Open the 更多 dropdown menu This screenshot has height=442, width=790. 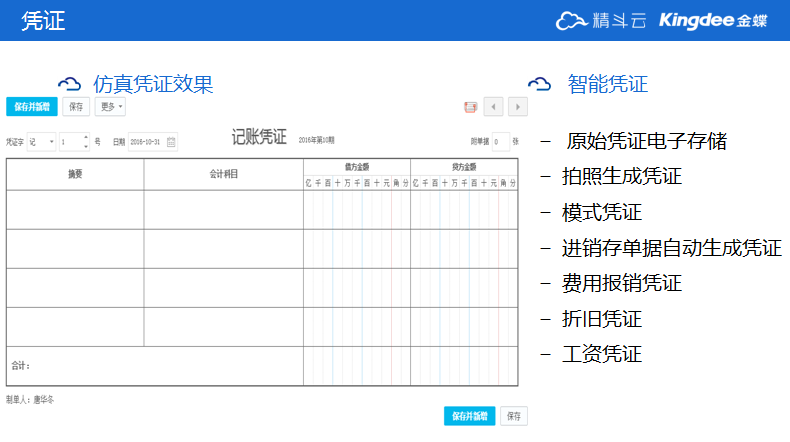click(x=110, y=107)
